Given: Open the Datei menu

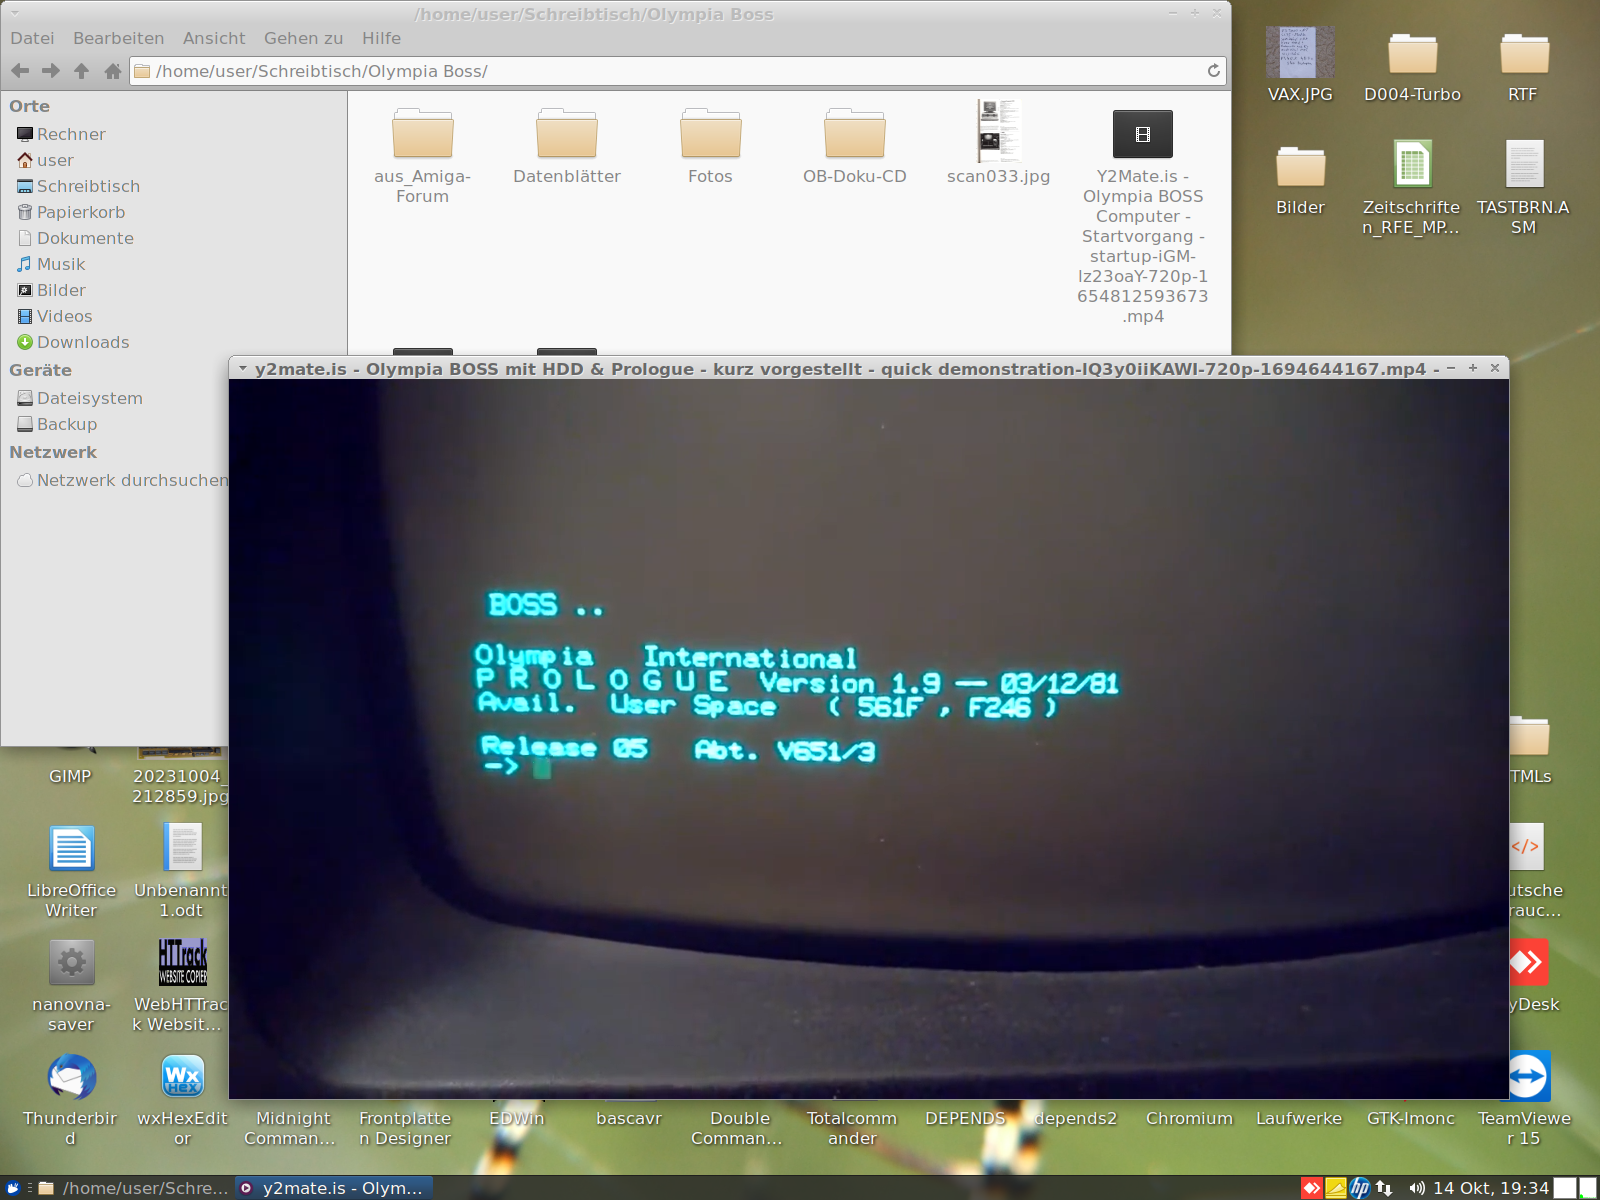Looking at the screenshot, I should pos(32,38).
